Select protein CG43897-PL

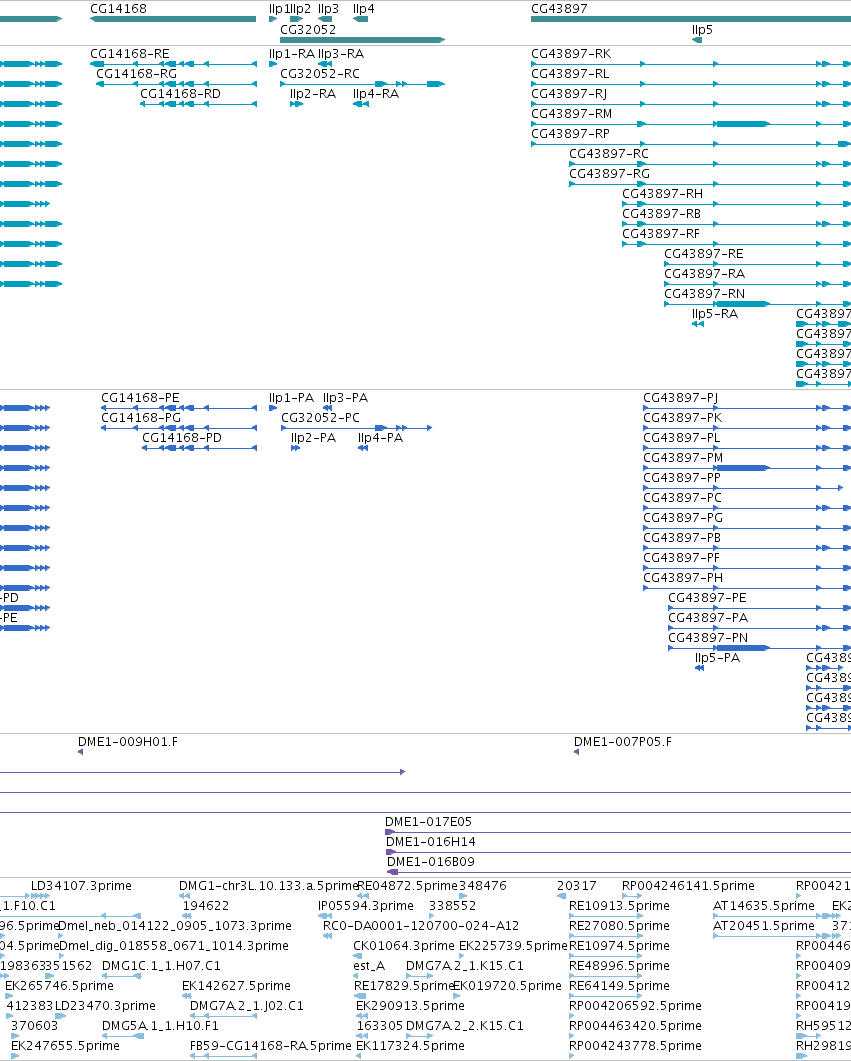pos(682,438)
